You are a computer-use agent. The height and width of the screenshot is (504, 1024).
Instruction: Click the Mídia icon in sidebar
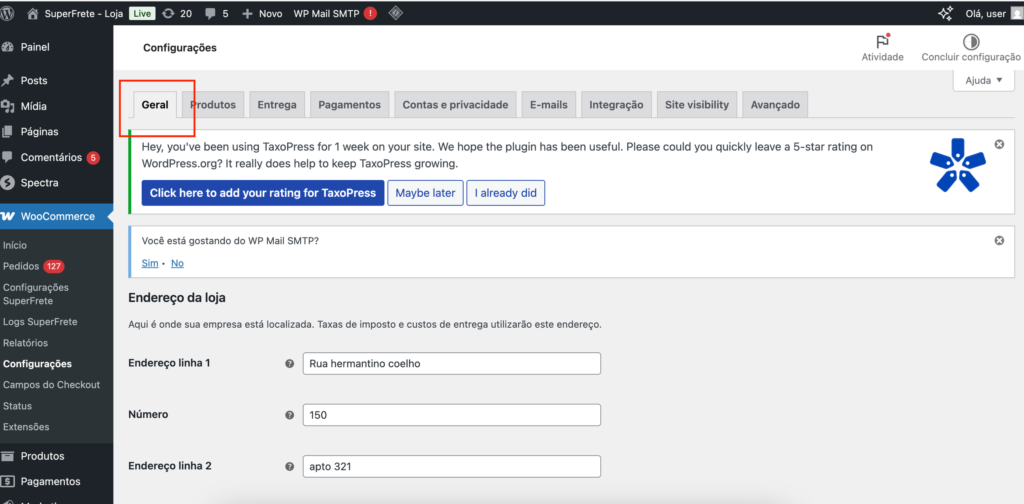click(8, 106)
